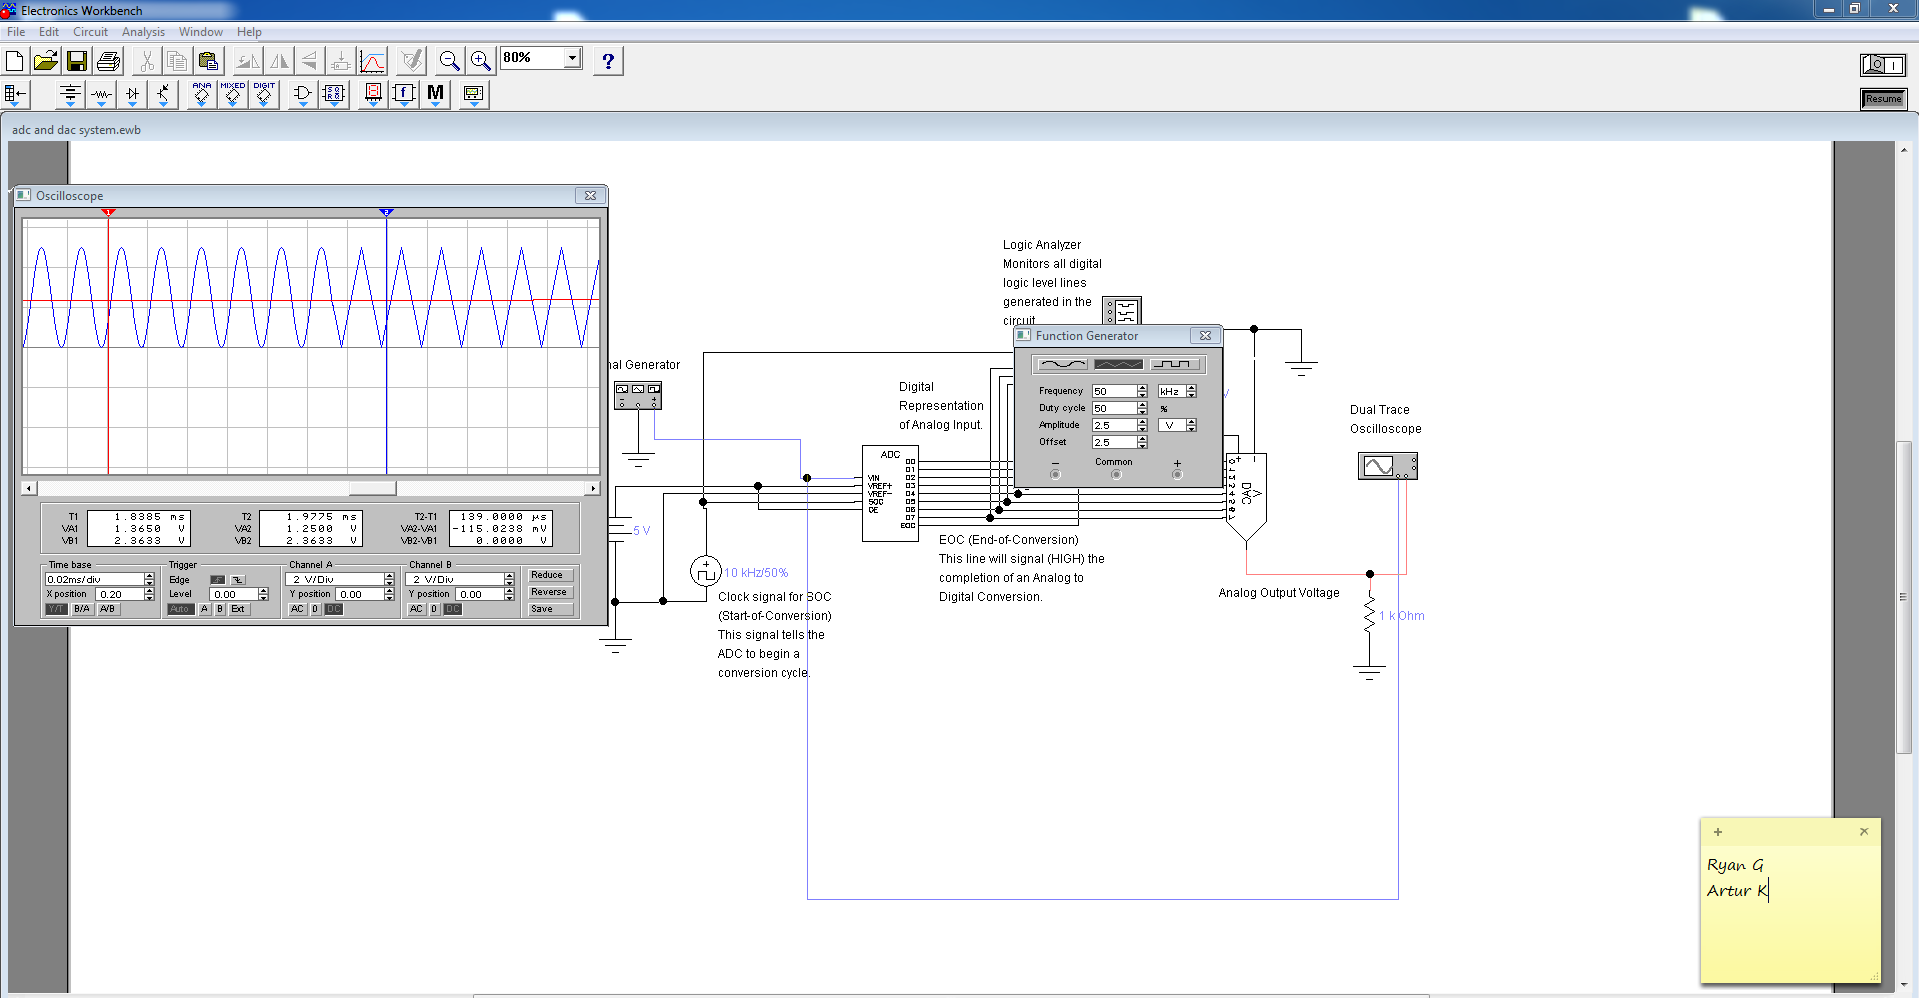Select sine waveform in Function Generator
1919x998 pixels.
click(x=1062, y=364)
